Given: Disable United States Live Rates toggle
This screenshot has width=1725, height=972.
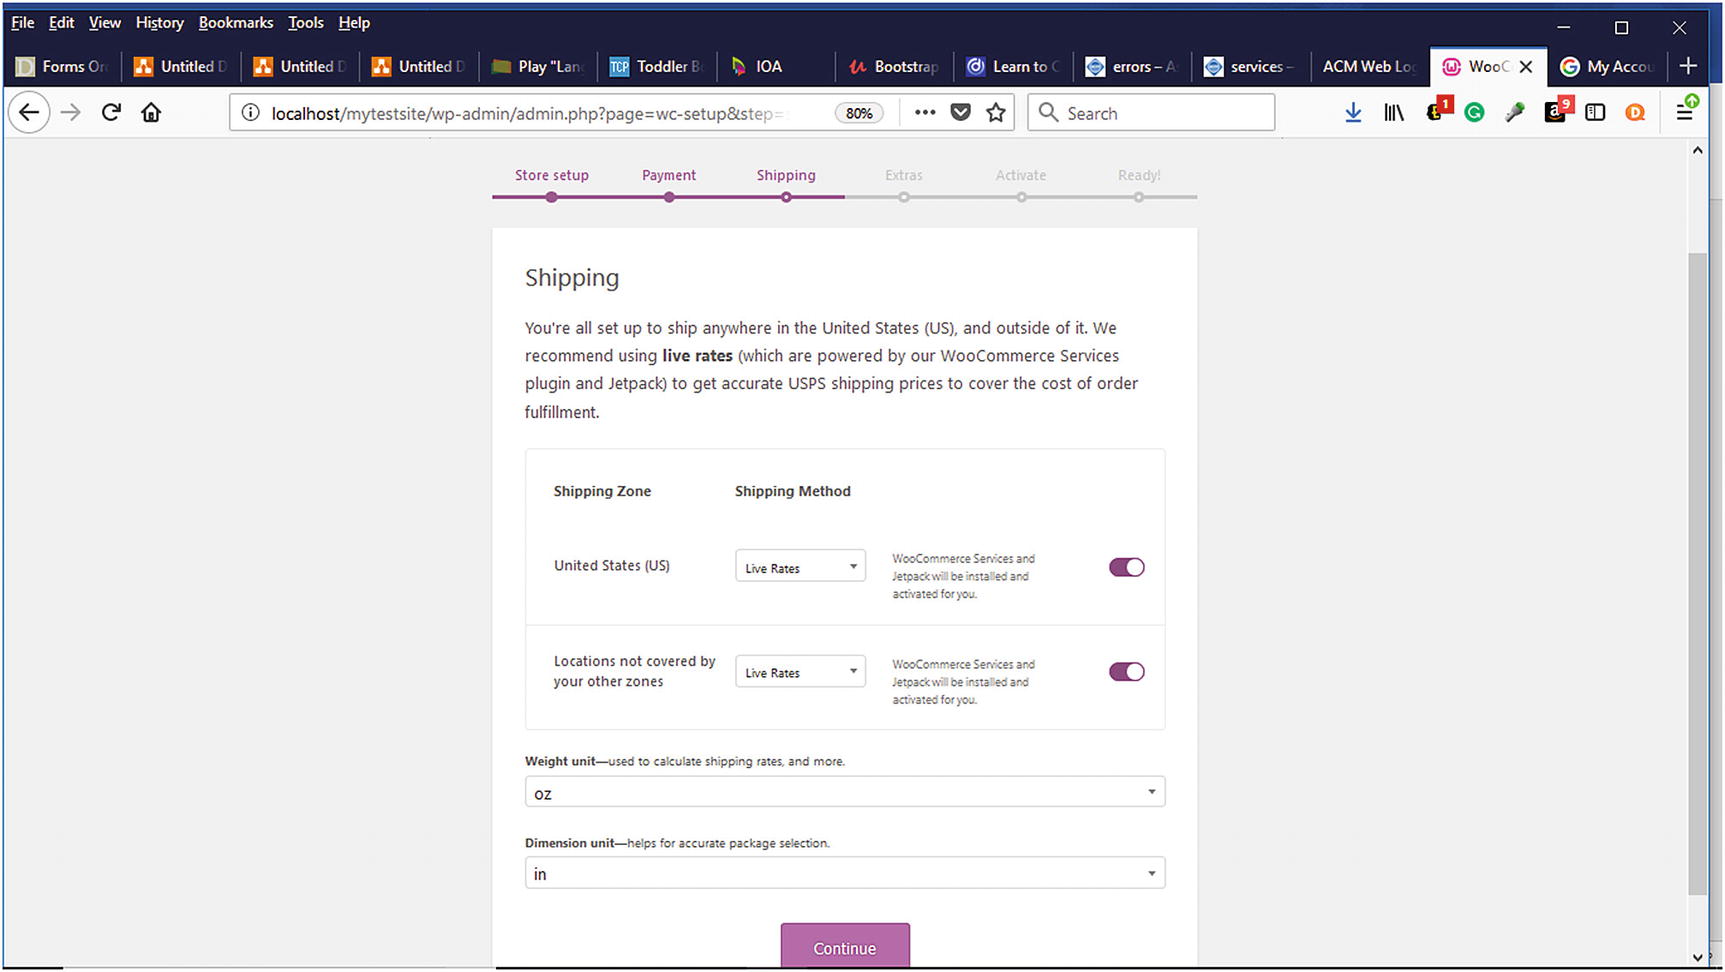Looking at the screenshot, I should 1127,567.
